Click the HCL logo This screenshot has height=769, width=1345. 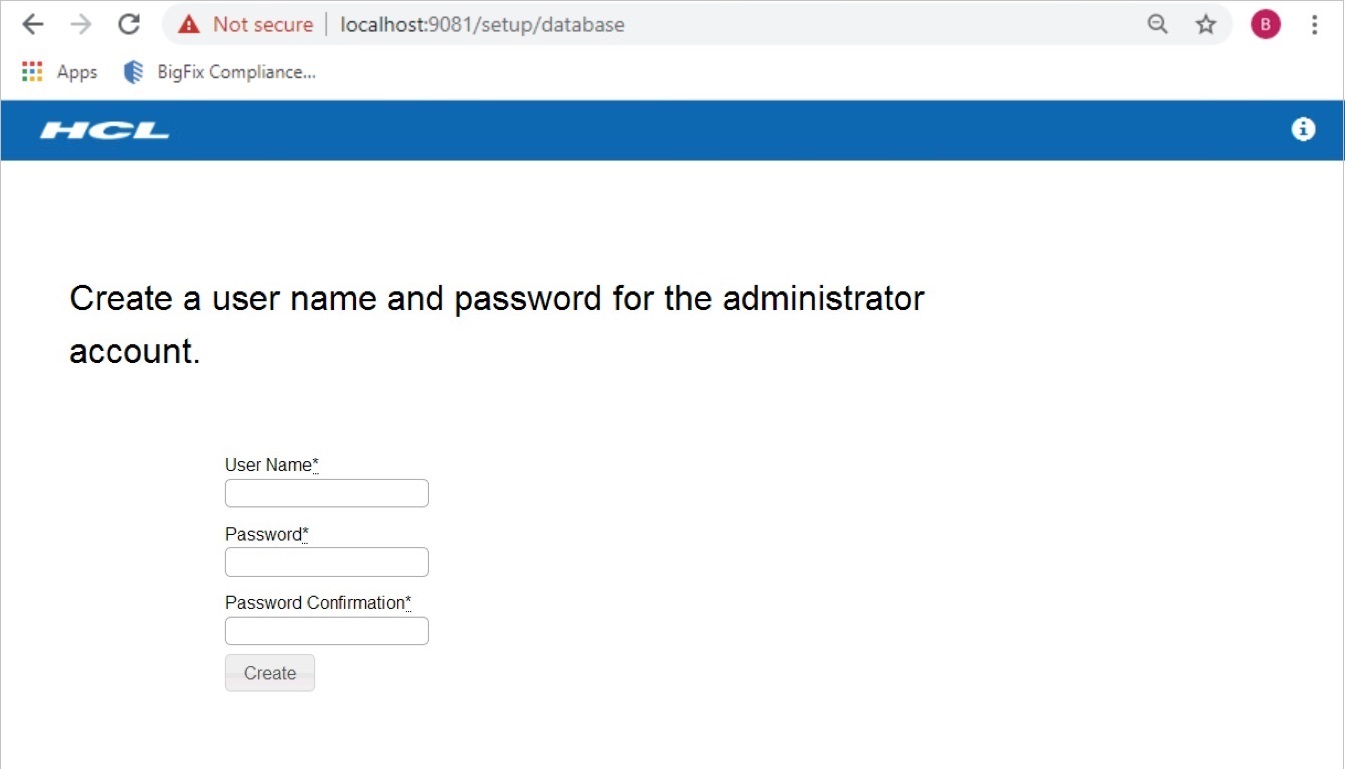[104, 131]
